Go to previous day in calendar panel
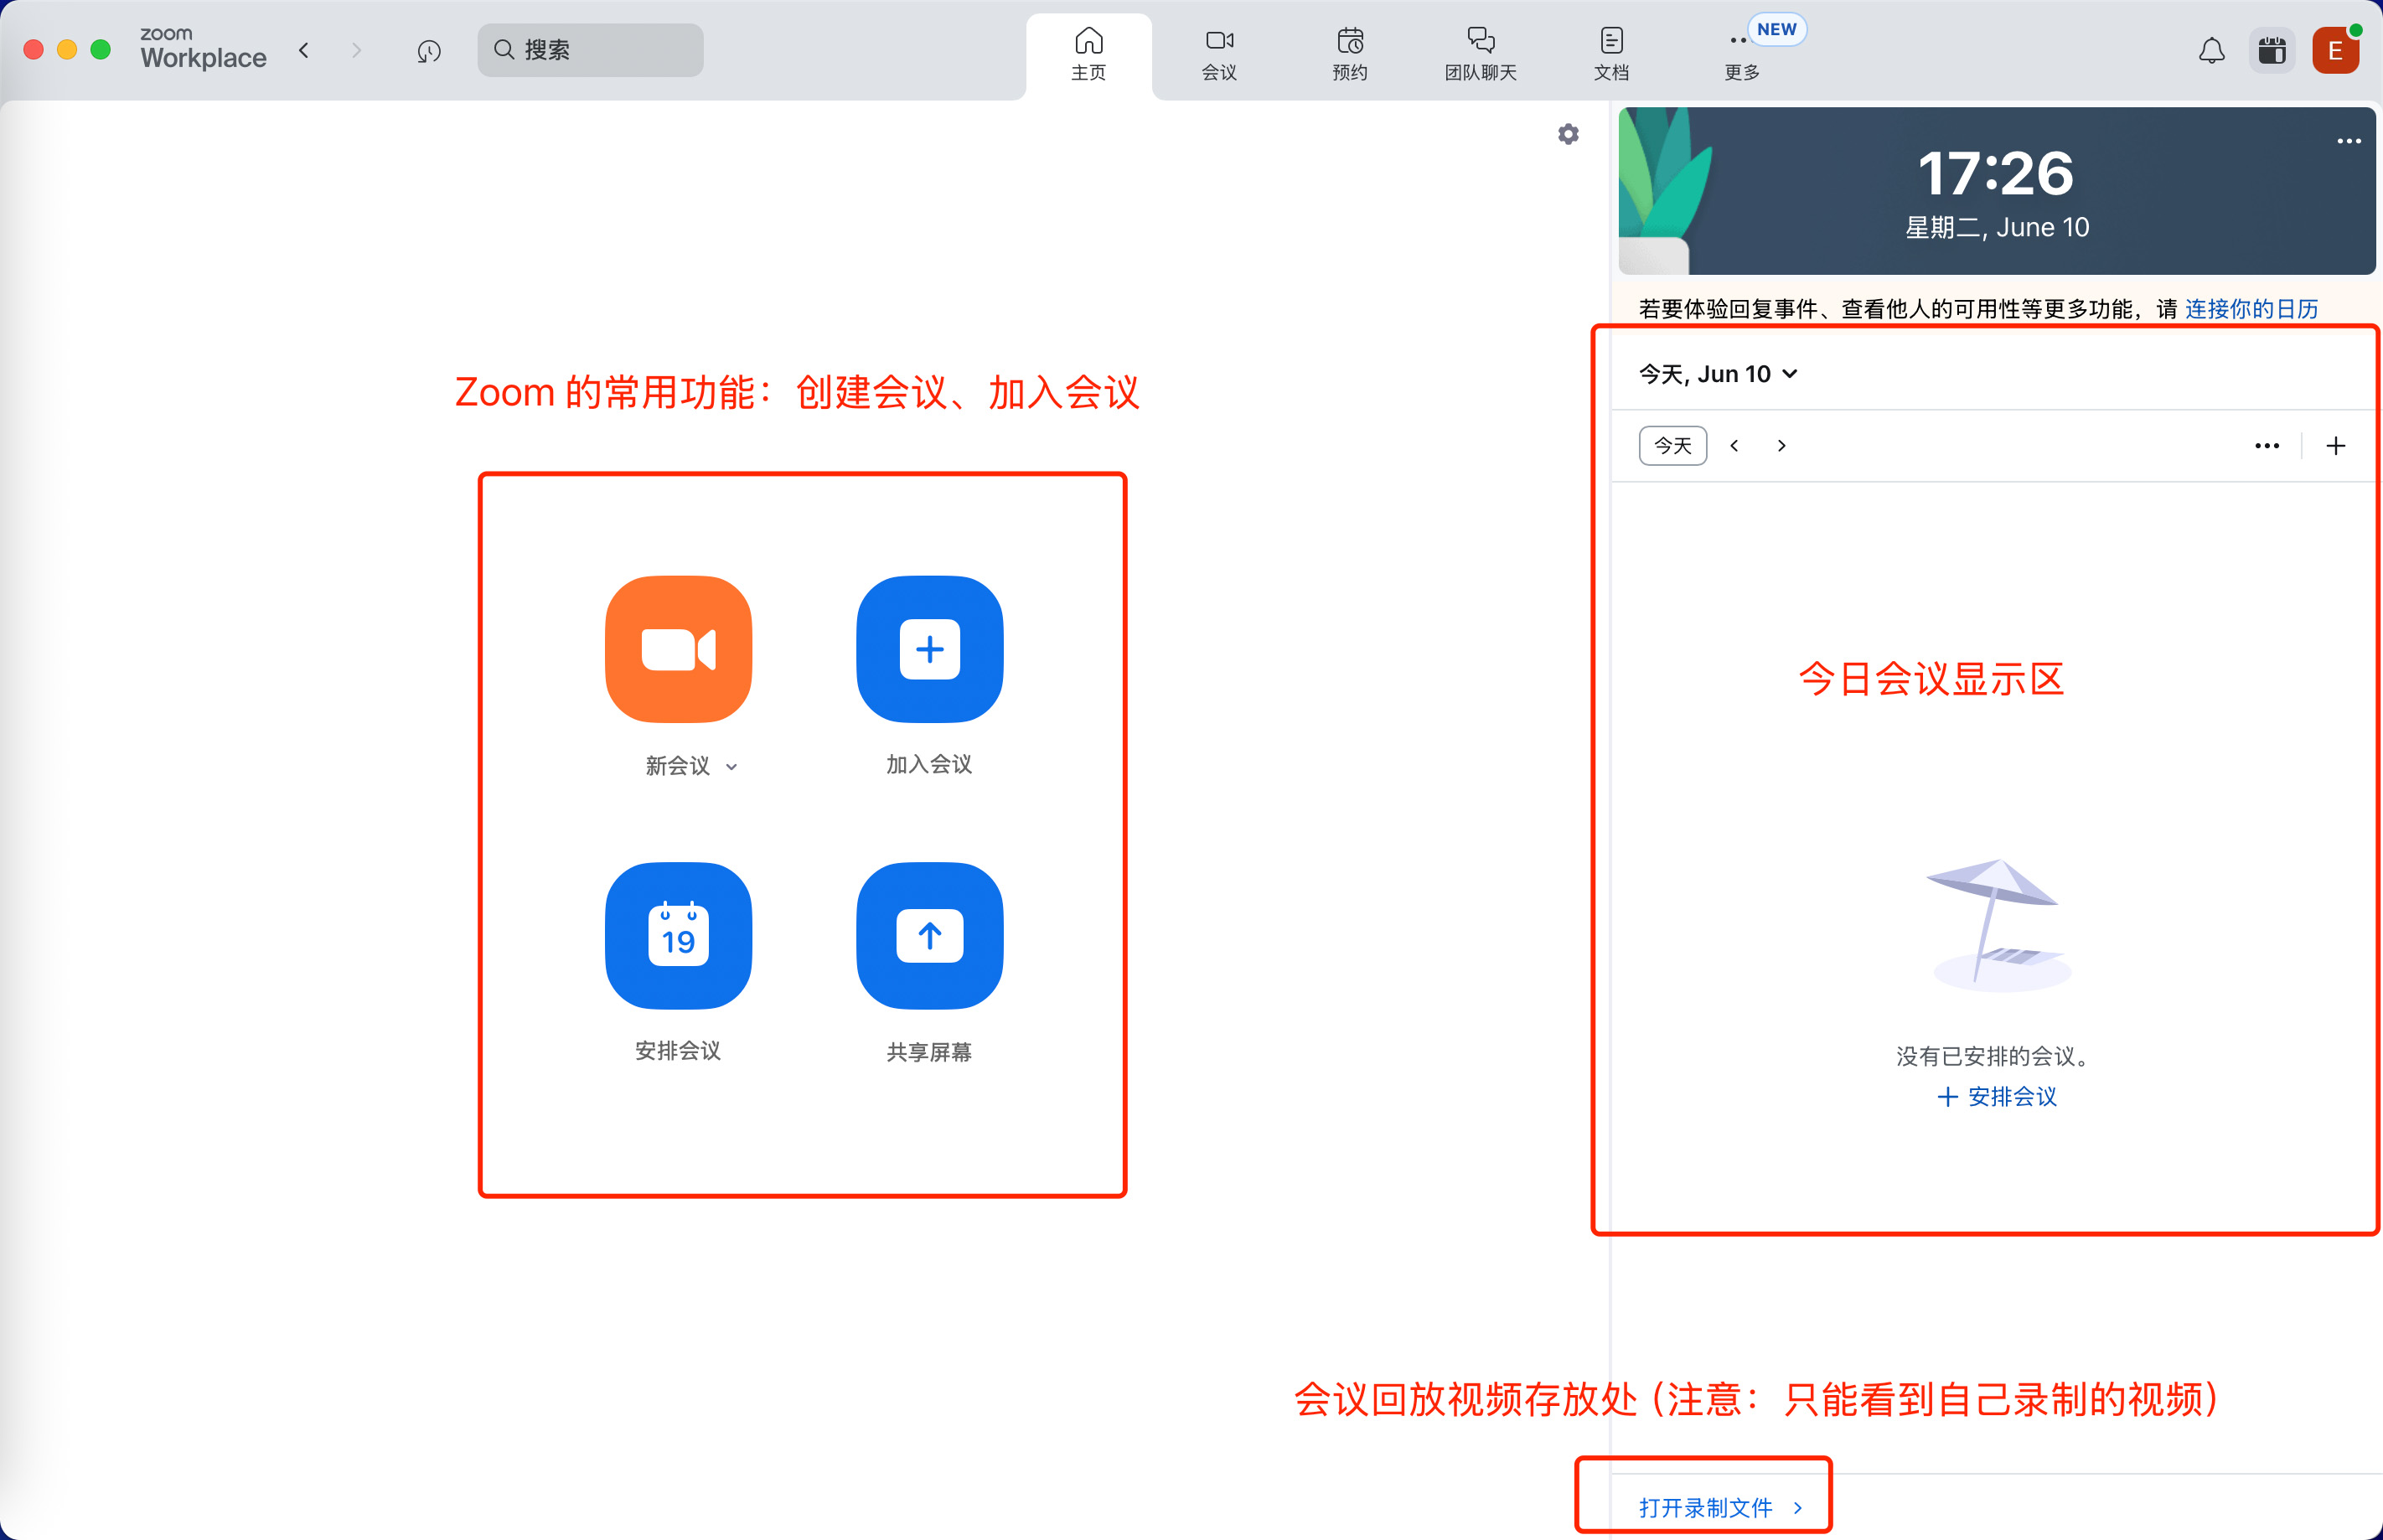This screenshot has width=2383, height=1540. [1735, 446]
